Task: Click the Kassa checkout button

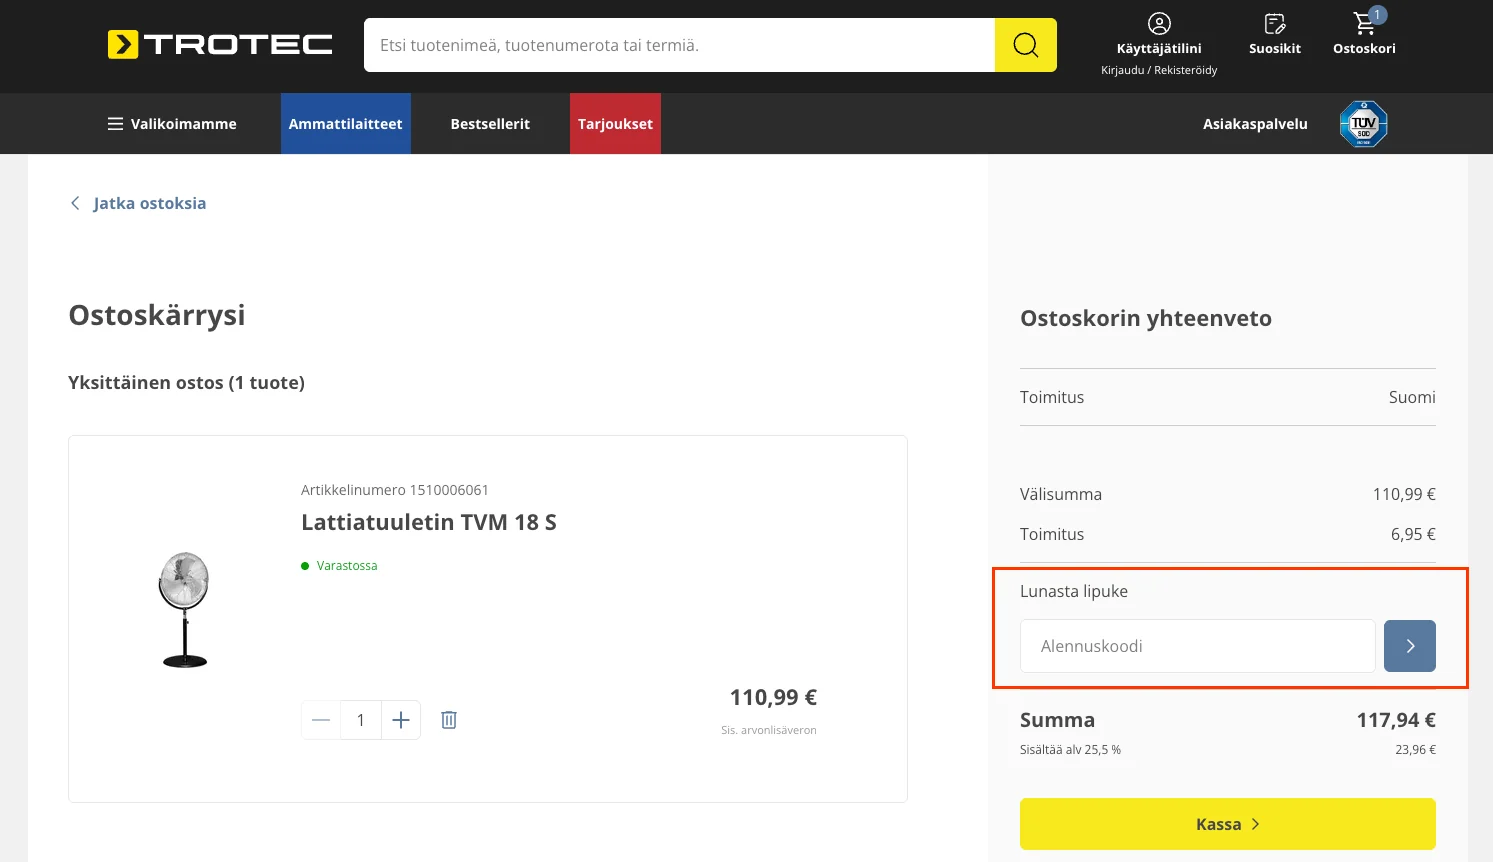Action: coord(1228,824)
